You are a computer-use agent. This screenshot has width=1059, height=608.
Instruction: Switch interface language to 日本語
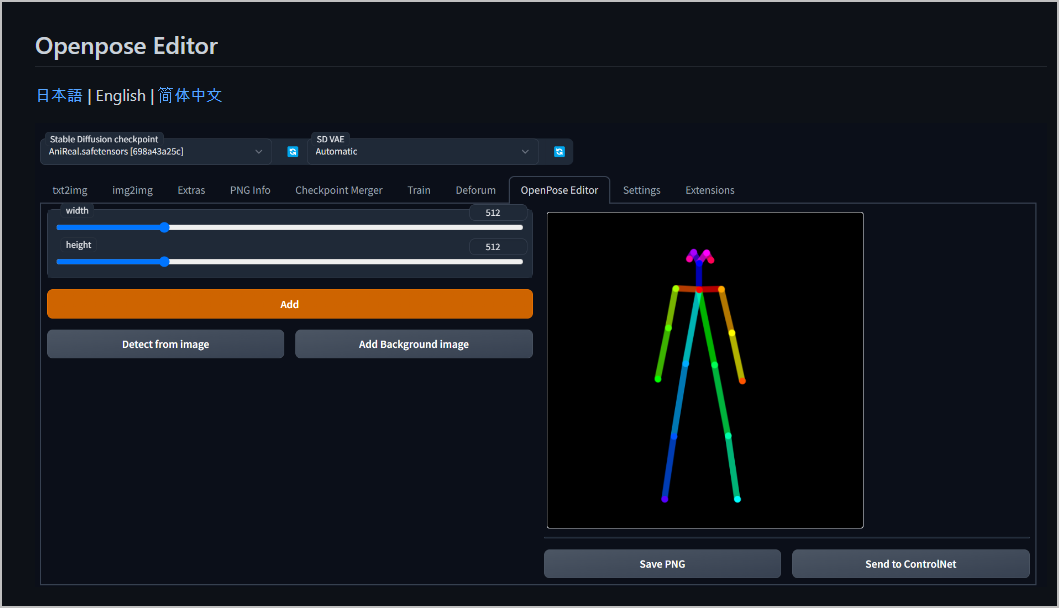(x=59, y=95)
